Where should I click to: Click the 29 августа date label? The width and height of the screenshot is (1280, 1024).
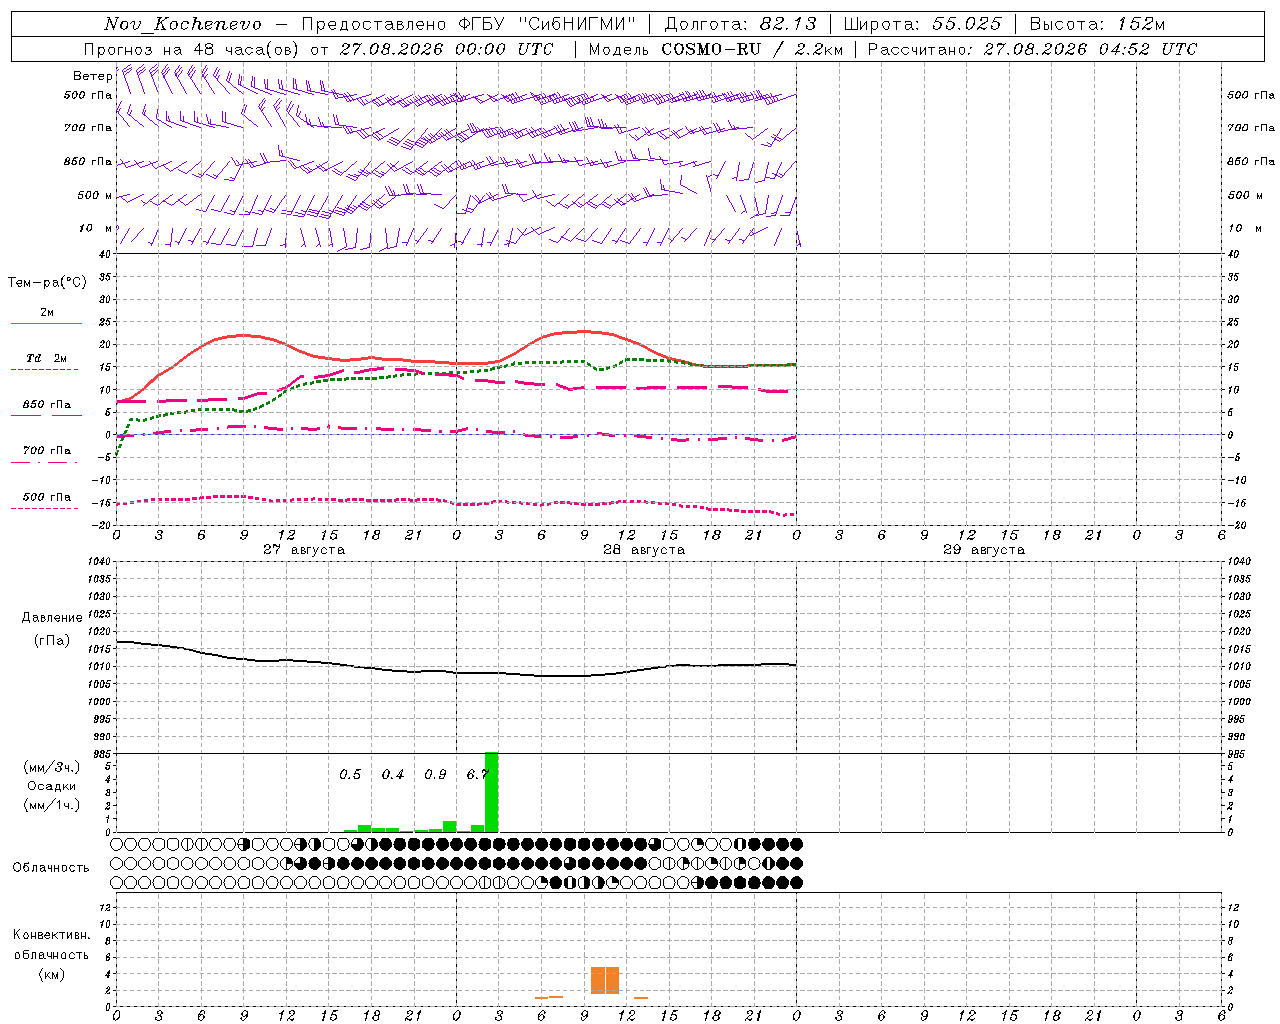pyautogui.click(x=984, y=550)
